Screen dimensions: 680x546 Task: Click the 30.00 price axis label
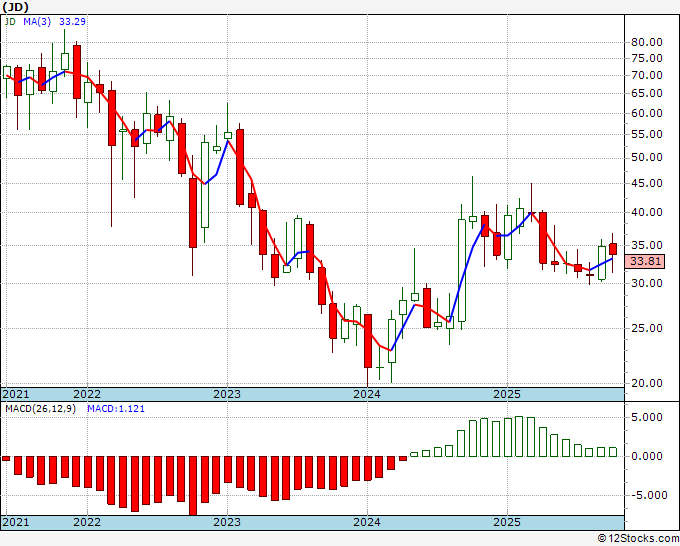(647, 284)
